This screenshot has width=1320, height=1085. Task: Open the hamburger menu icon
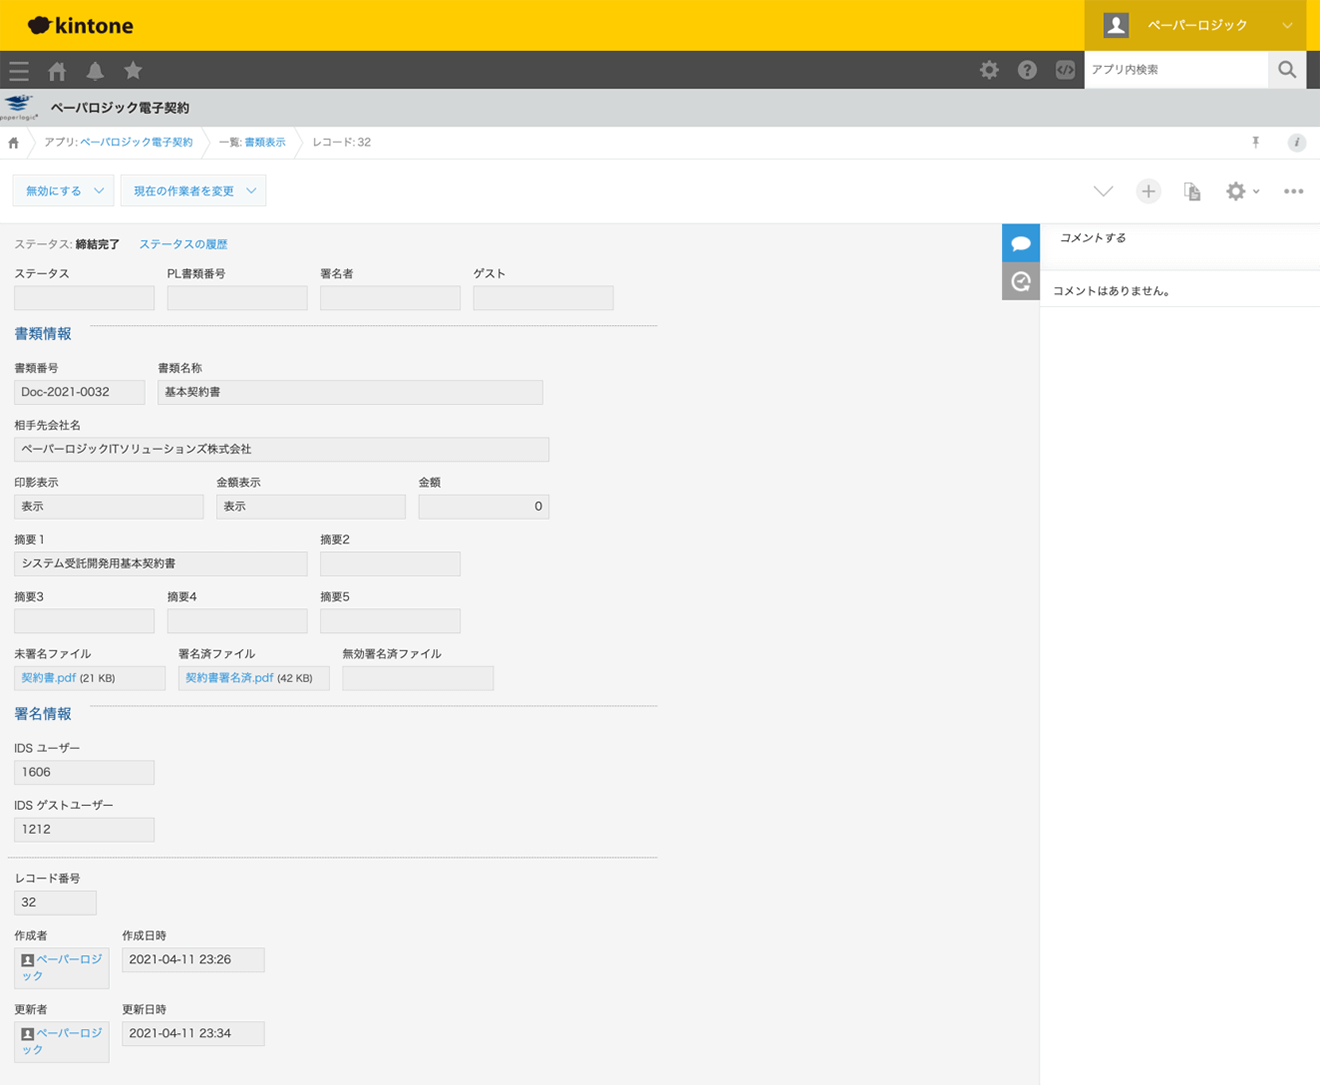click(19, 71)
